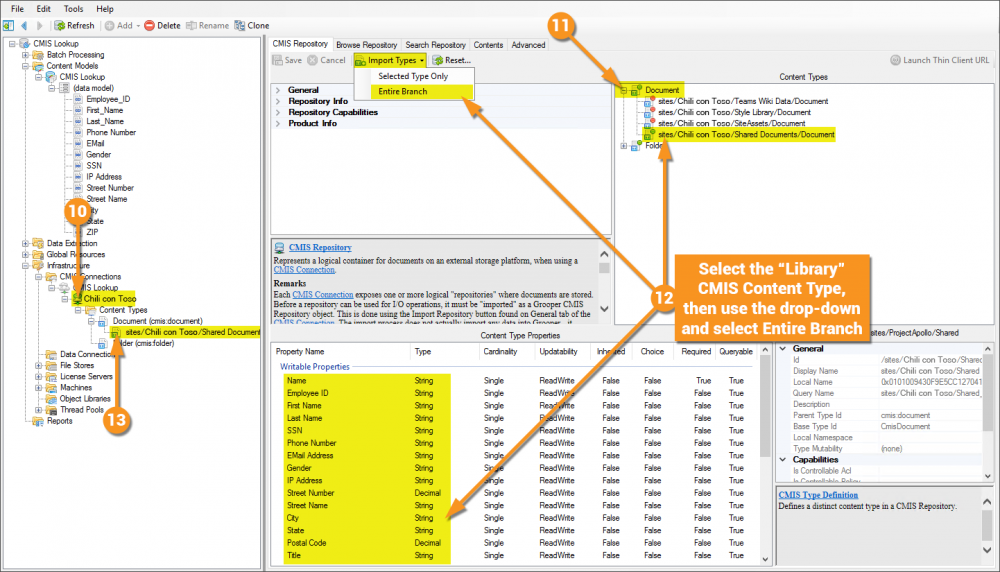
Task: Collapse the General section in right properties
Action: click(x=783, y=349)
